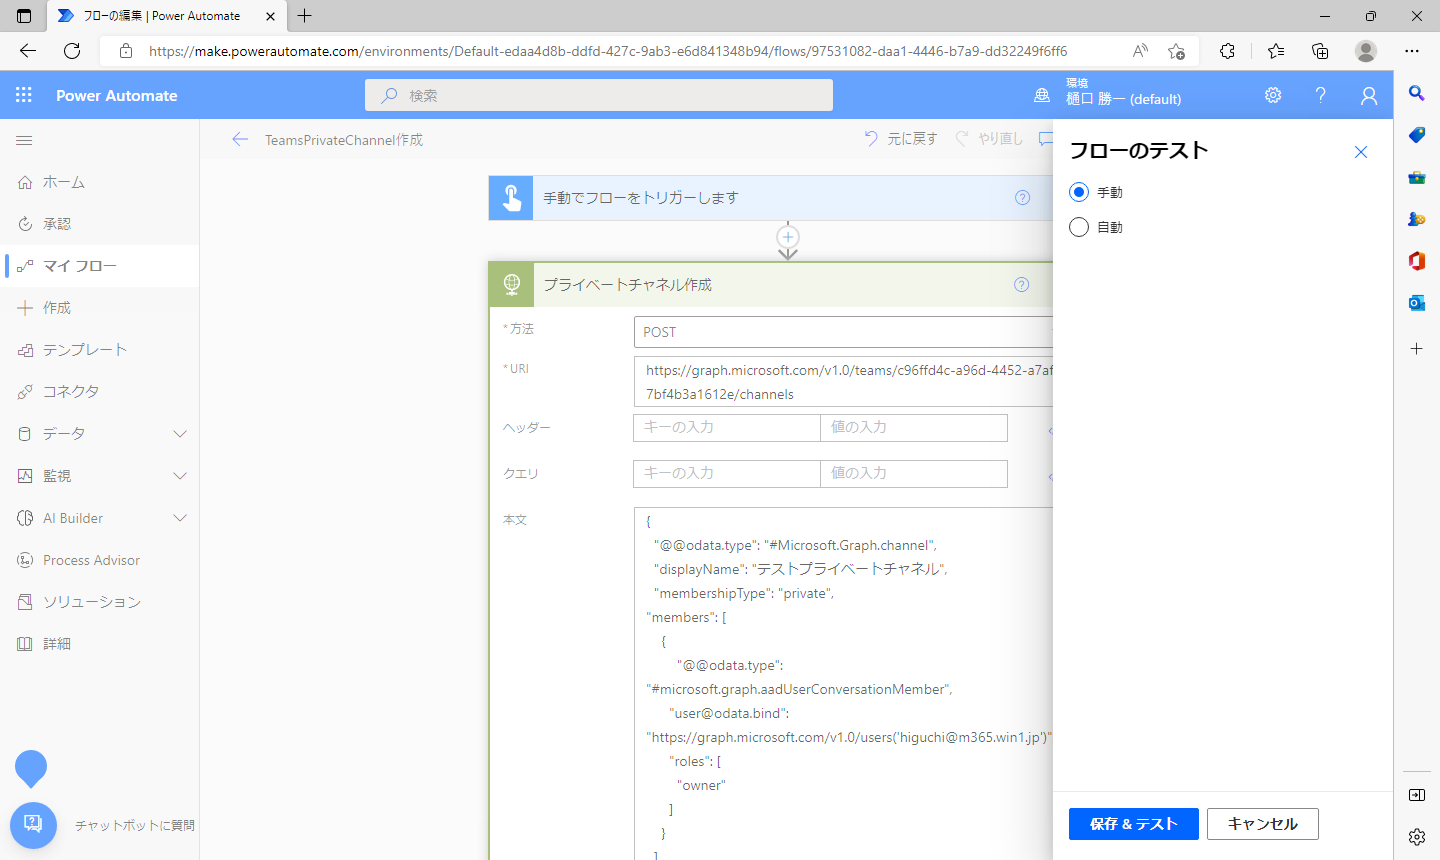Open browser collections icon
The width and height of the screenshot is (1440, 860).
1320,51
